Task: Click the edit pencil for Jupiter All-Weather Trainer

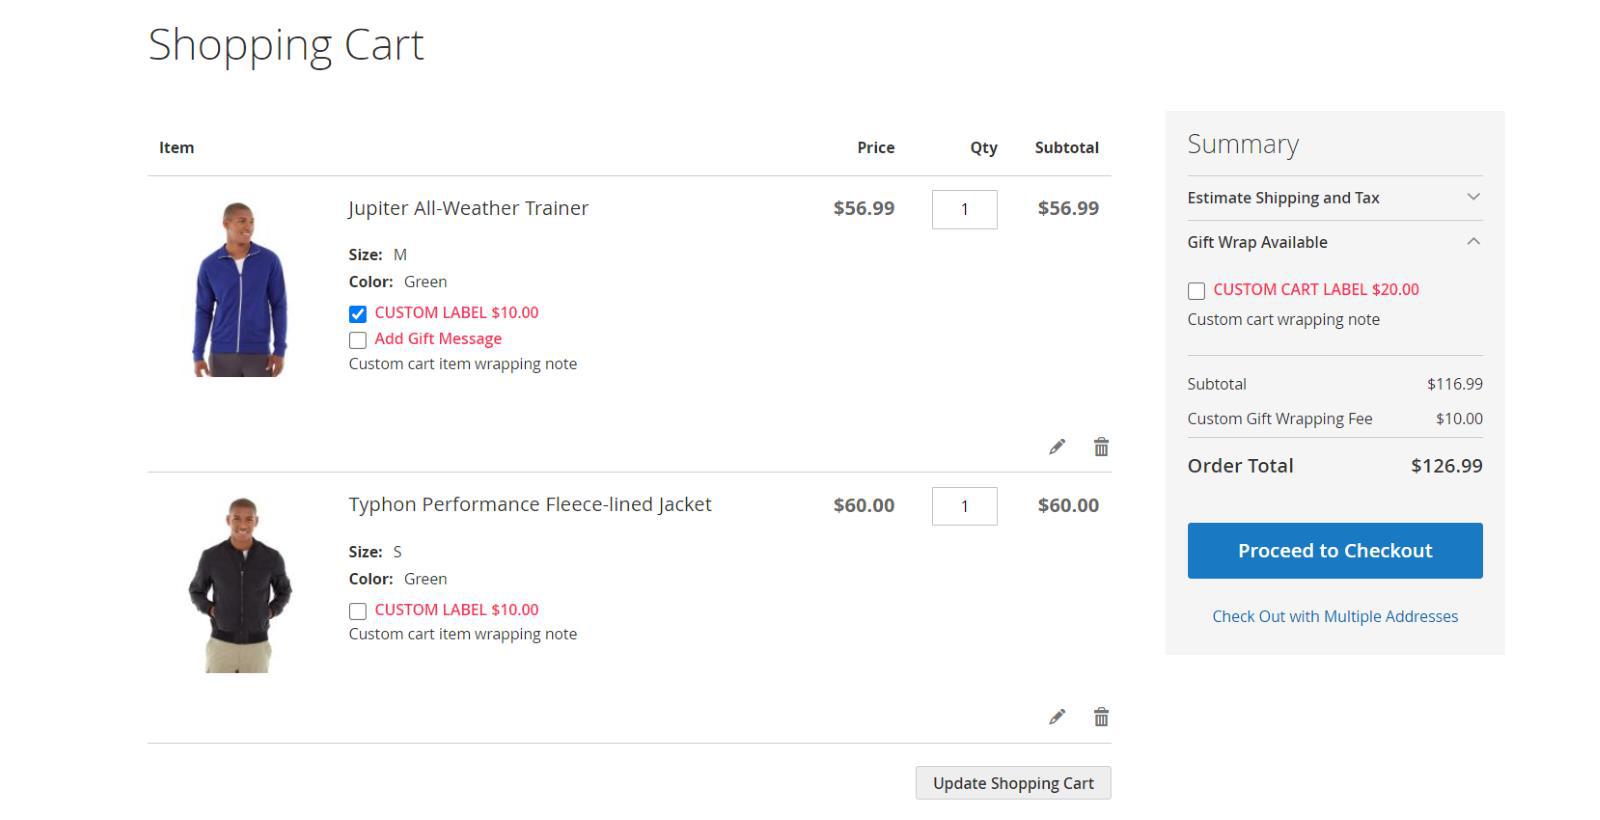Action: [1057, 447]
